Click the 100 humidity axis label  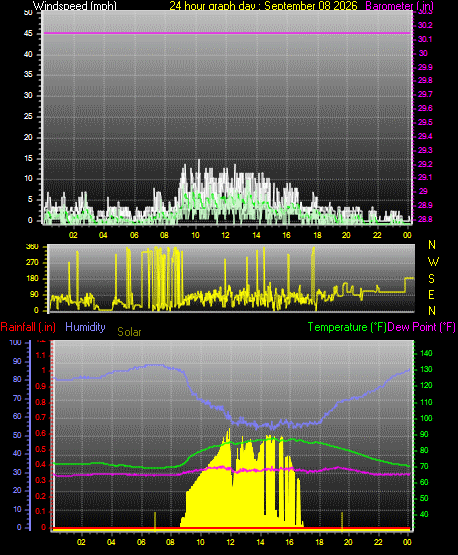point(16,342)
